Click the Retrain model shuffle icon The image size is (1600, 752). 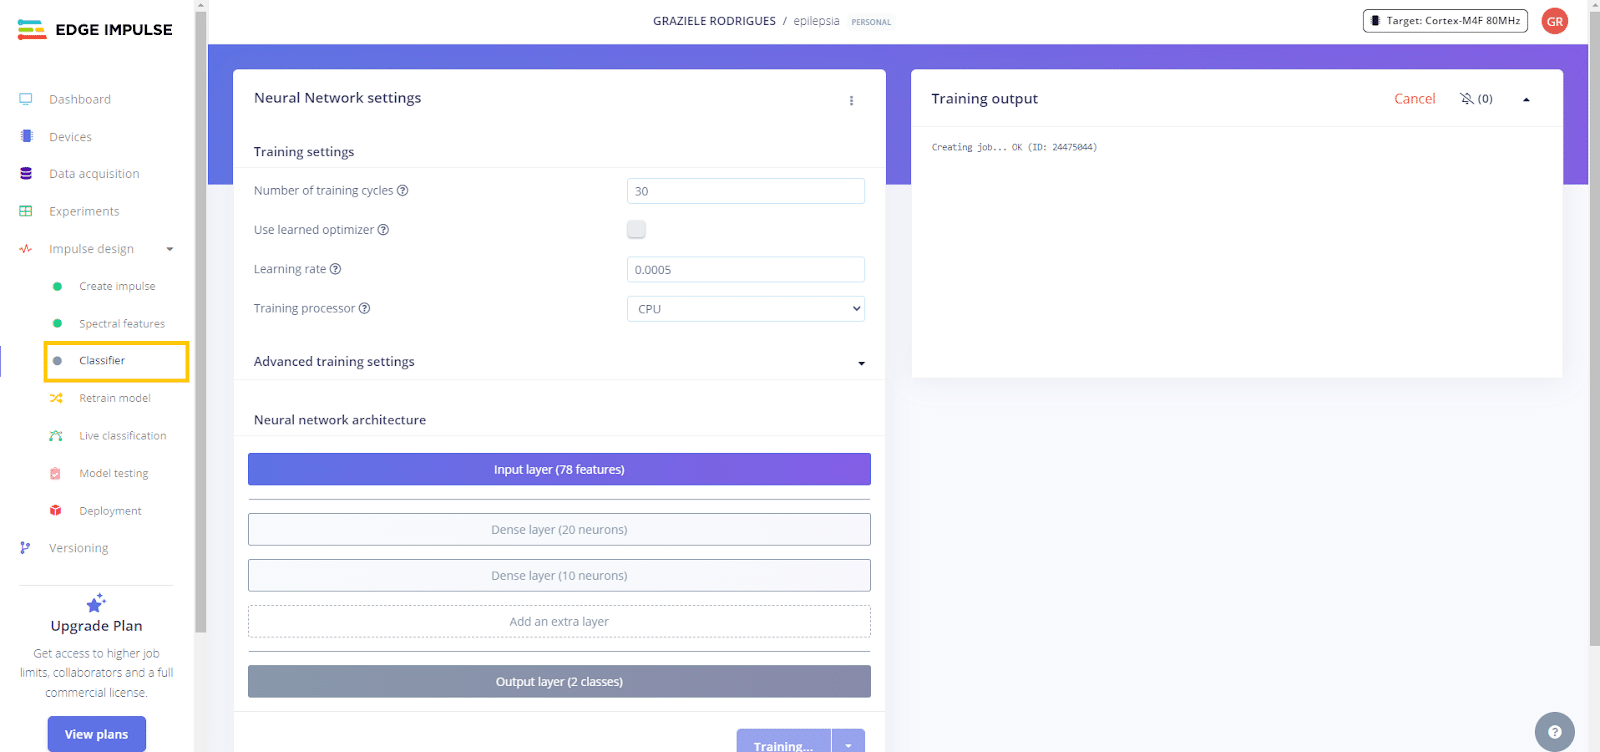(56, 398)
